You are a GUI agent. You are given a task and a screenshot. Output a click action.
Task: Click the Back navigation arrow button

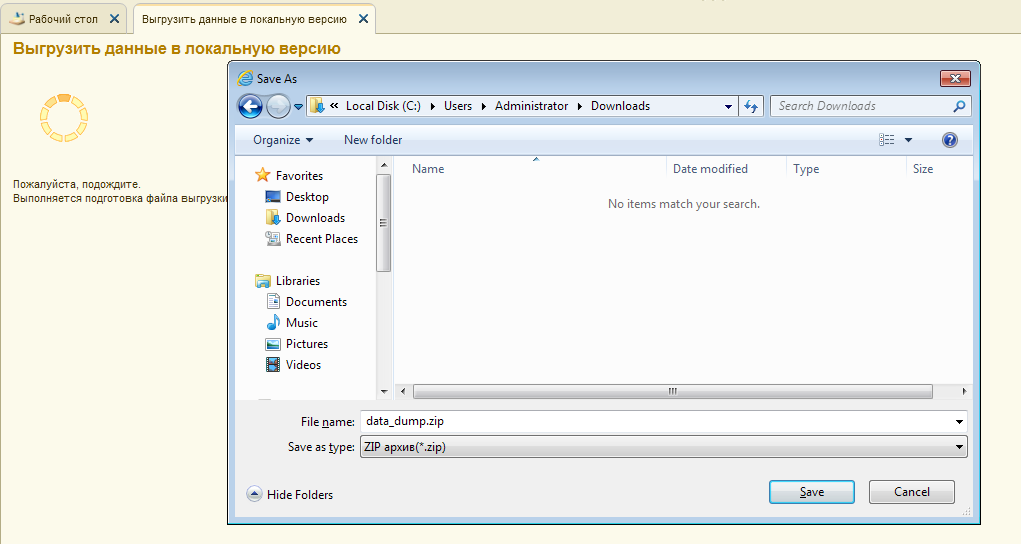coord(250,106)
